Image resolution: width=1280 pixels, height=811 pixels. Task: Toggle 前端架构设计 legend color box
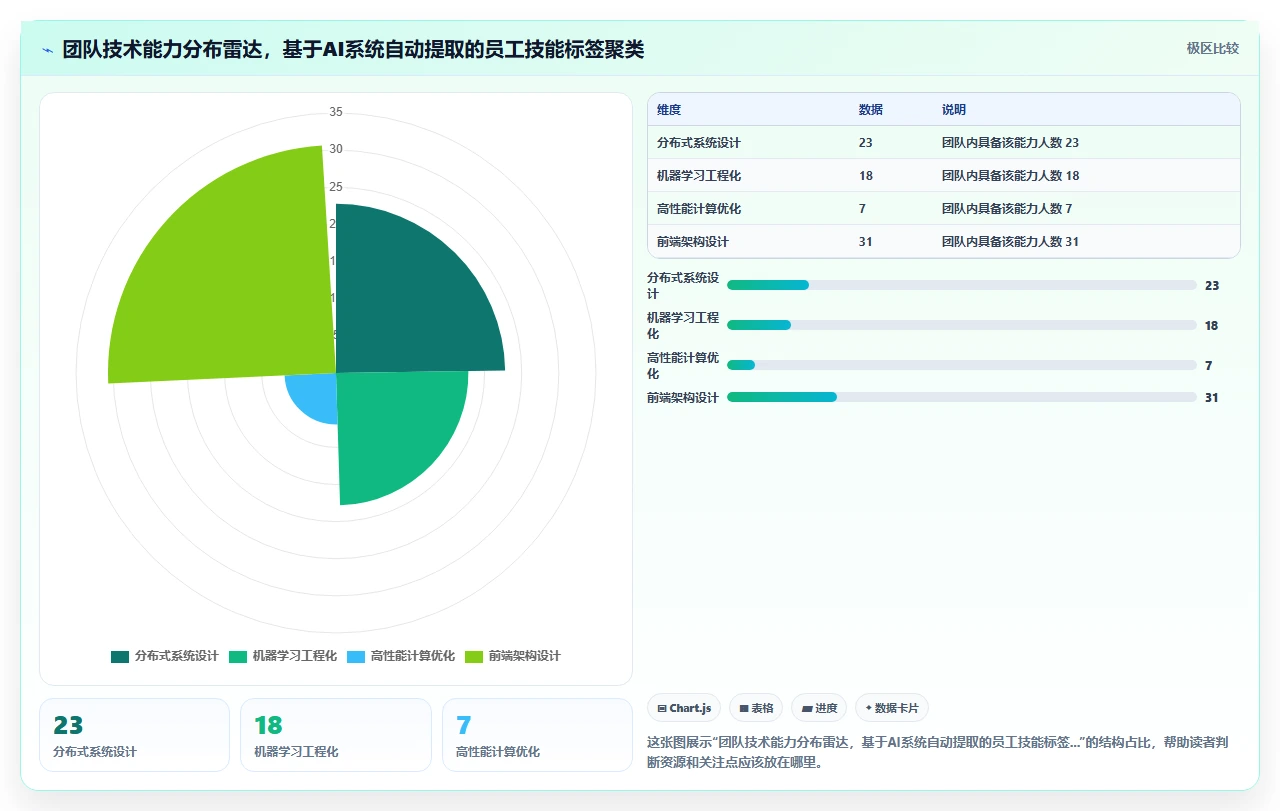[474, 657]
